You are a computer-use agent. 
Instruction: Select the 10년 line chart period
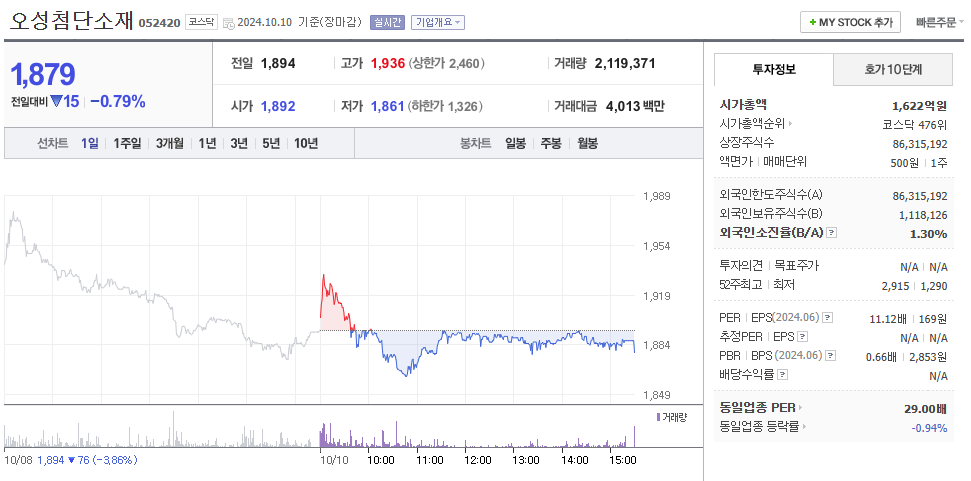pos(306,144)
